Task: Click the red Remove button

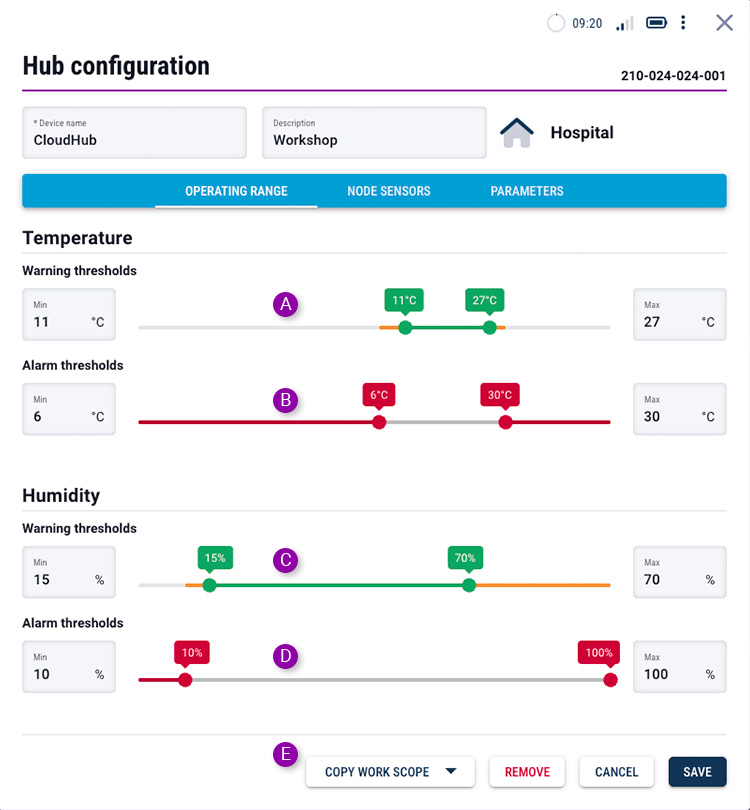Action: coord(527,772)
